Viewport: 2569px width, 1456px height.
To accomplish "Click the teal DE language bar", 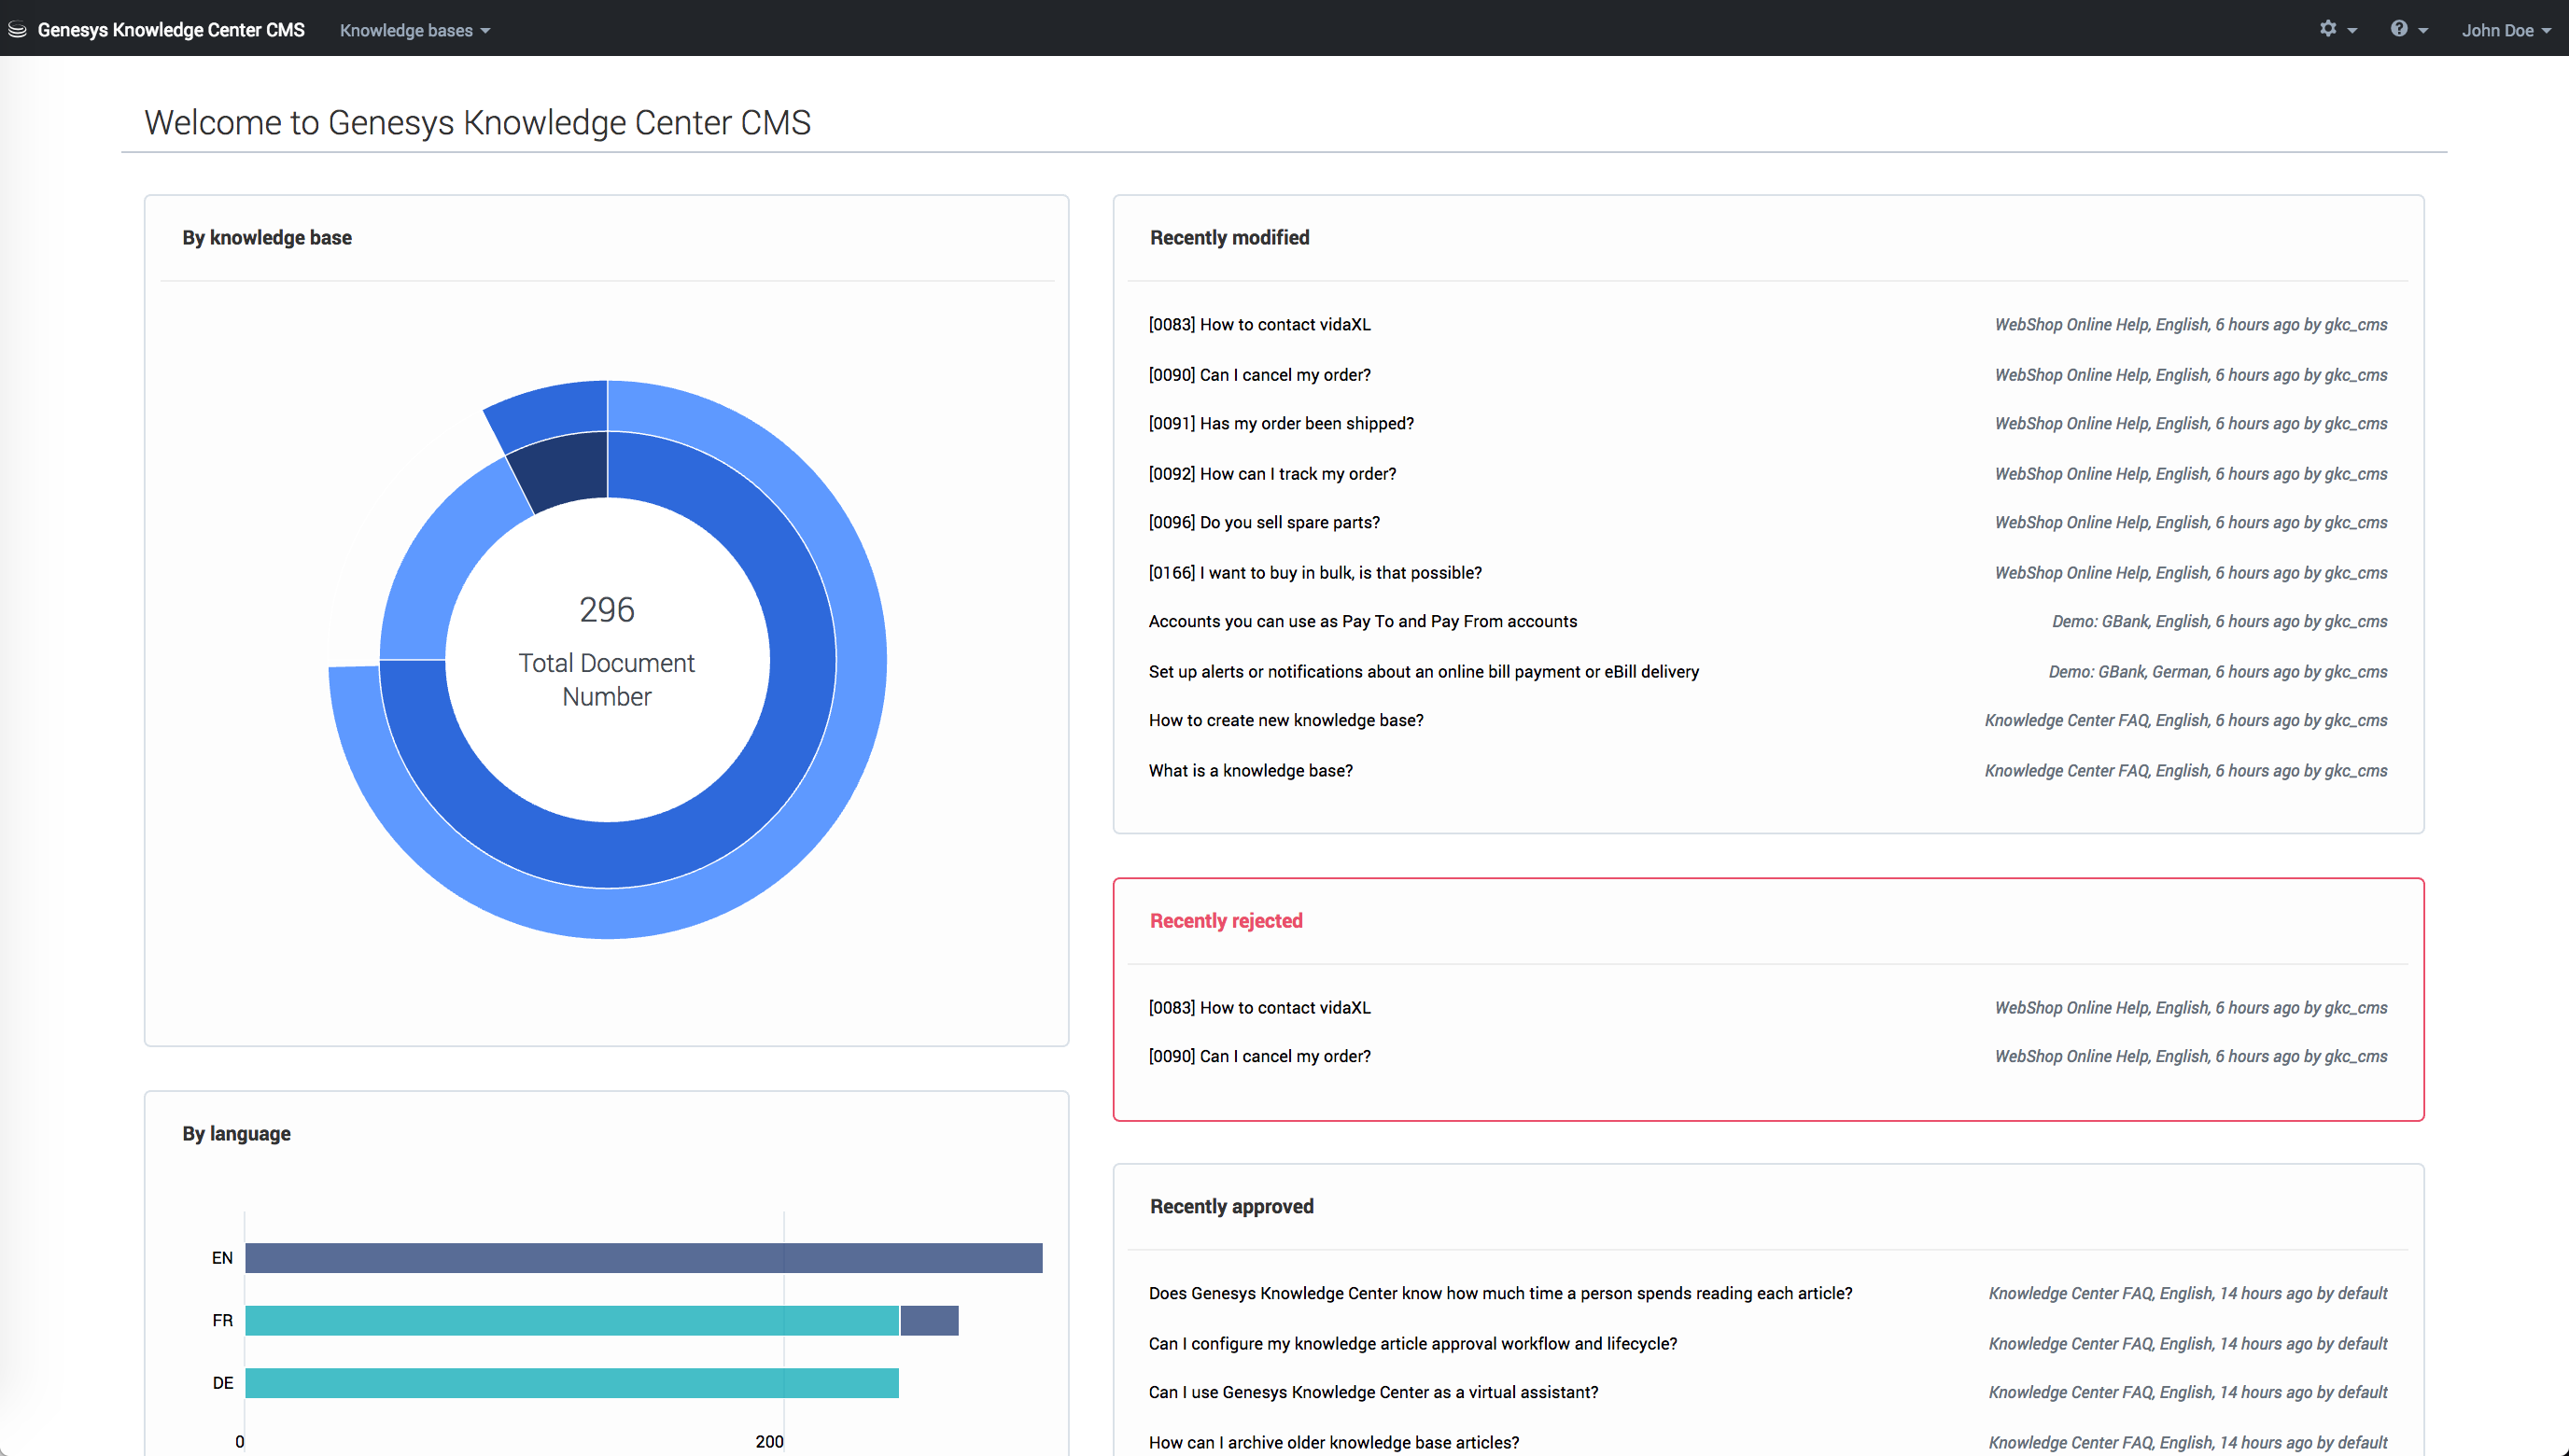I will (570, 1383).
